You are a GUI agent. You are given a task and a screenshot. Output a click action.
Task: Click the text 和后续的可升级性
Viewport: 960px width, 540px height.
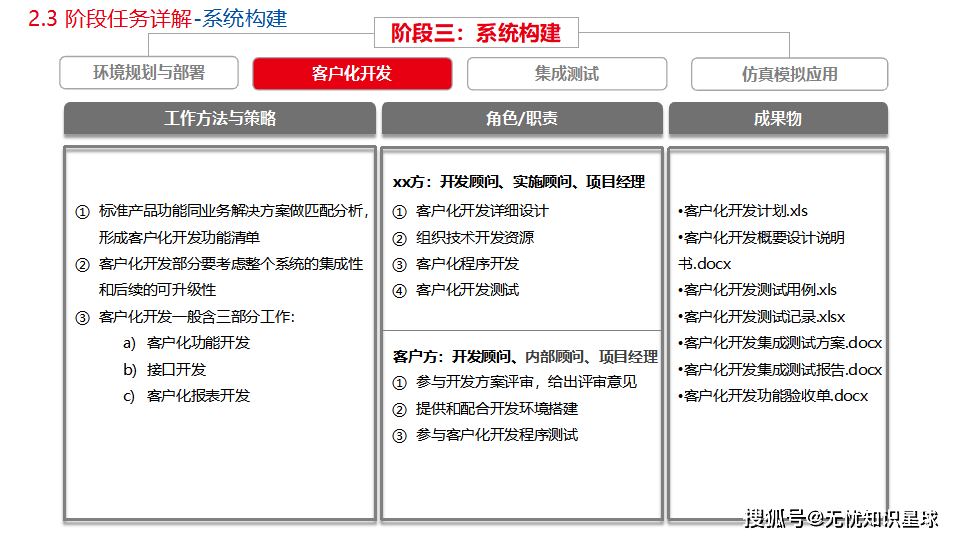pos(157,290)
